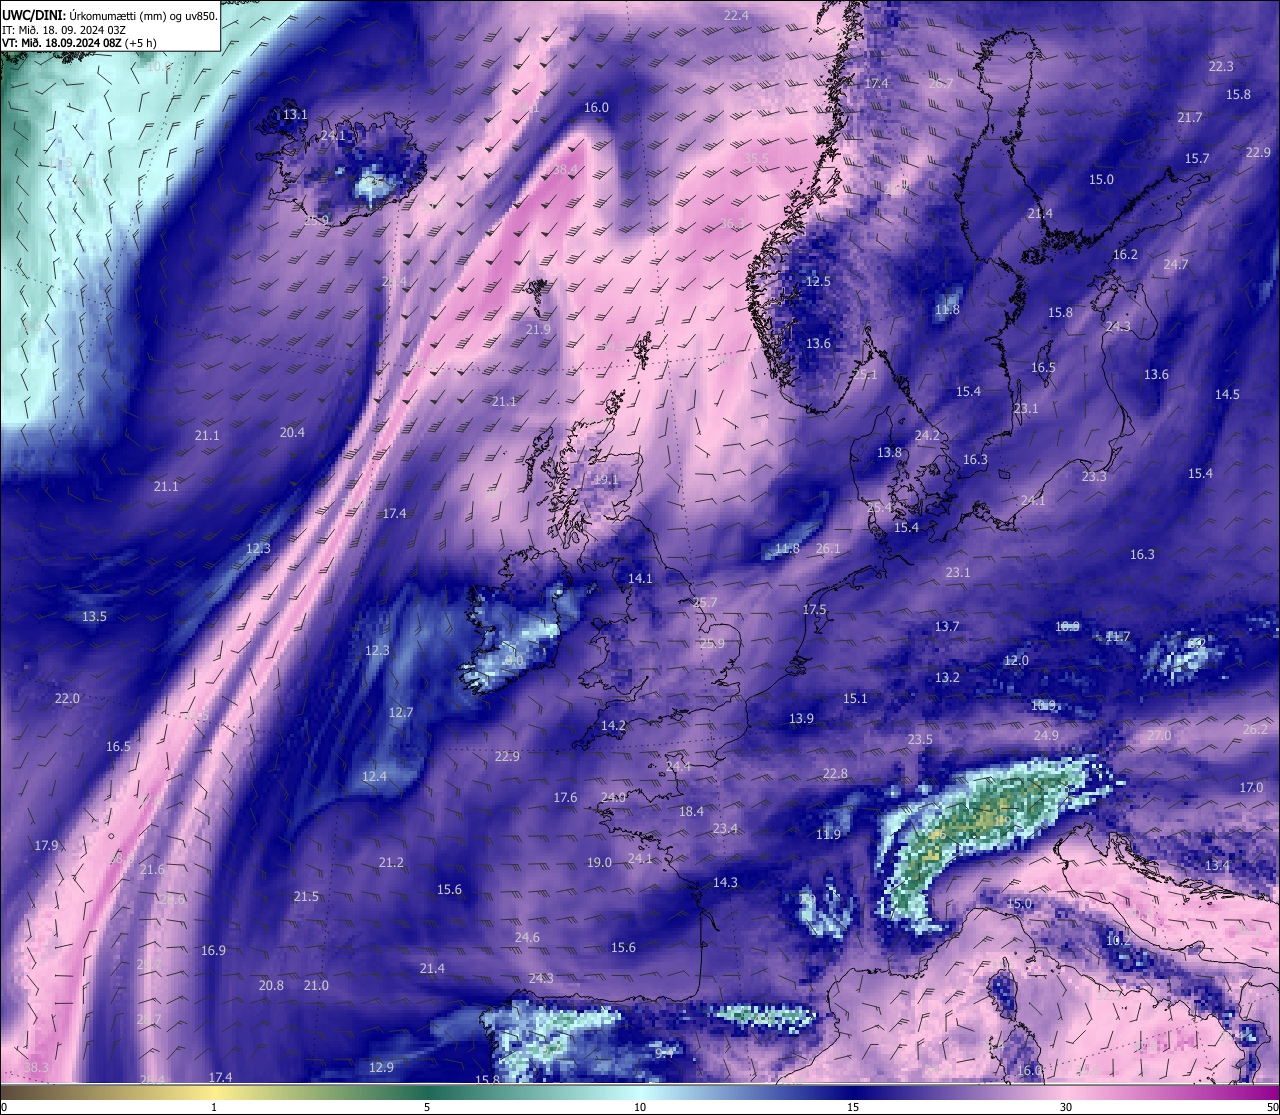Image resolution: width=1280 pixels, height=1115 pixels.
Task: Click the 17.6 value label
Action: tap(565, 798)
